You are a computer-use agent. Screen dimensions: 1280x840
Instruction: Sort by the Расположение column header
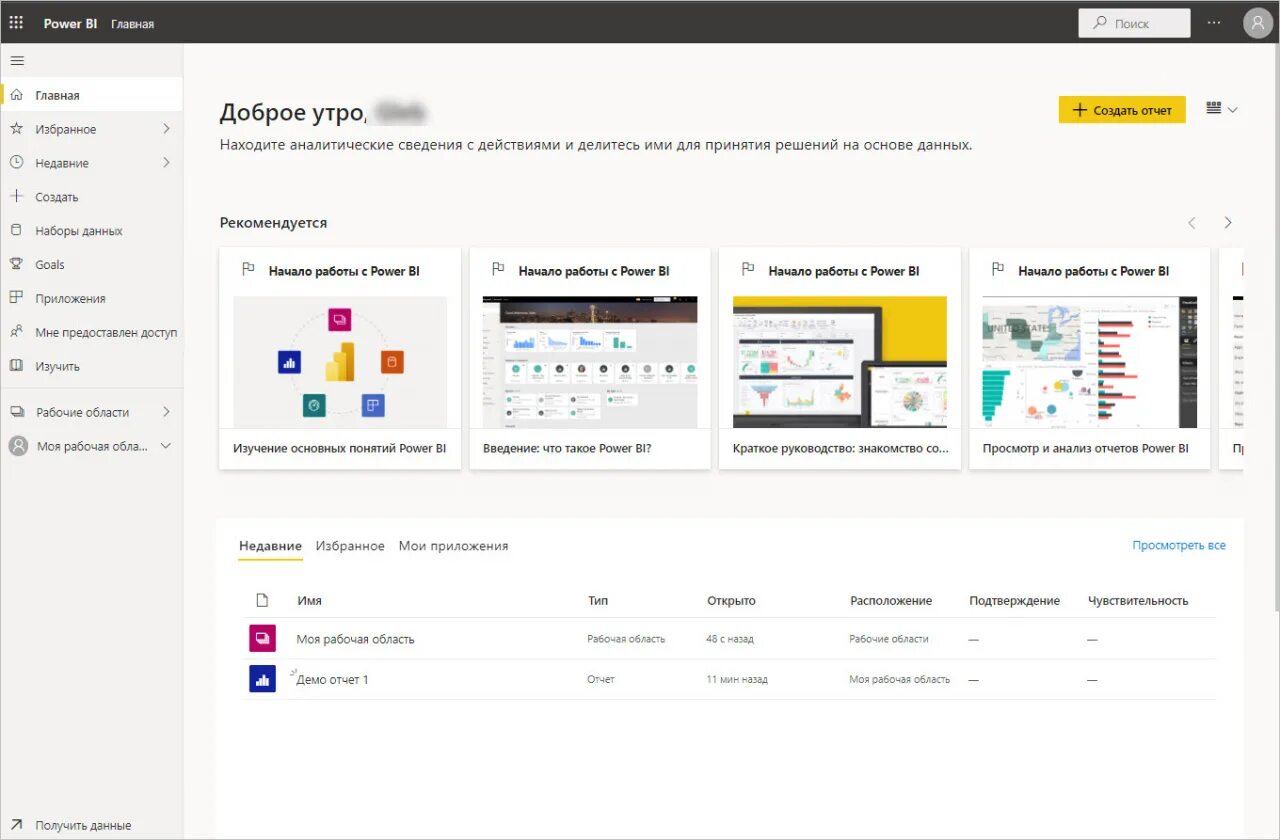click(x=891, y=600)
